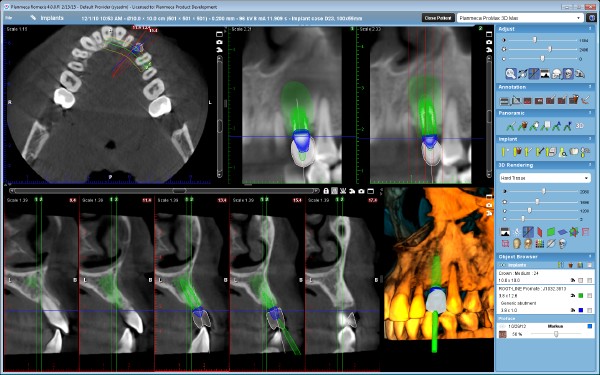This screenshot has height=375, width=600.
Task: Click the add implant icon
Action: [x=505, y=152]
